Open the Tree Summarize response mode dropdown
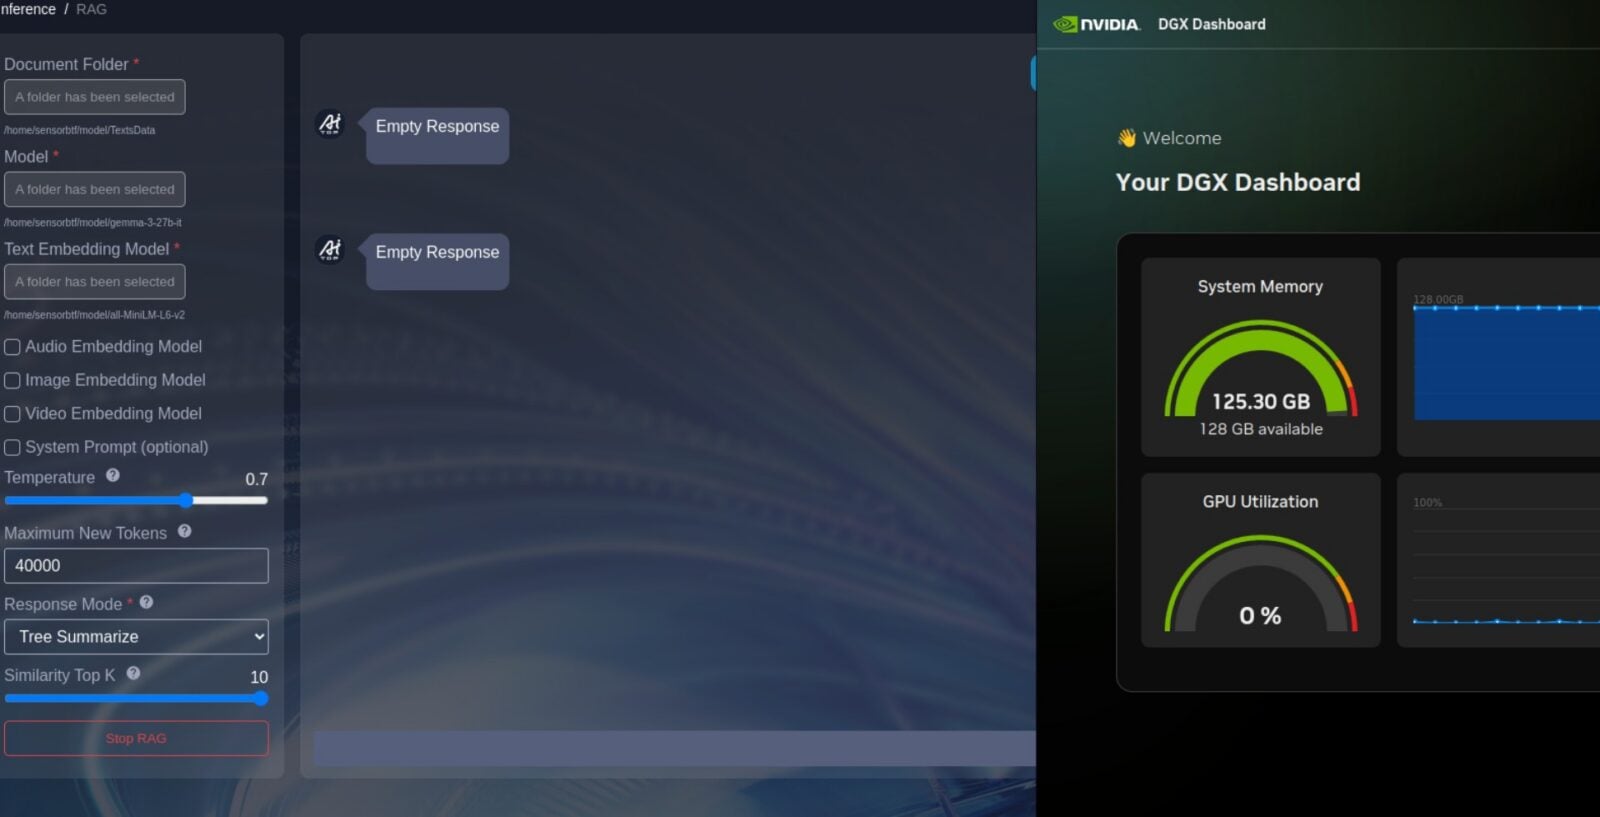This screenshot has height=817, width=1600. 136,637
